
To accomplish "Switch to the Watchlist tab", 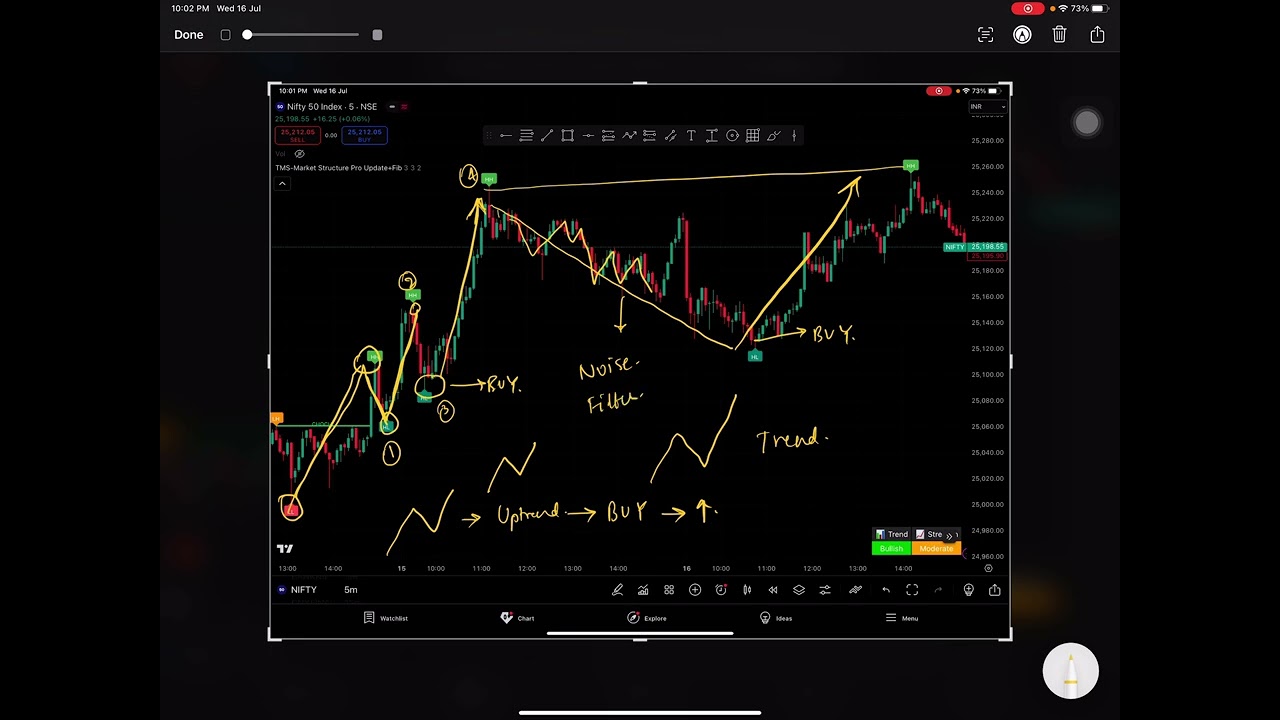I will click(386, 618).
